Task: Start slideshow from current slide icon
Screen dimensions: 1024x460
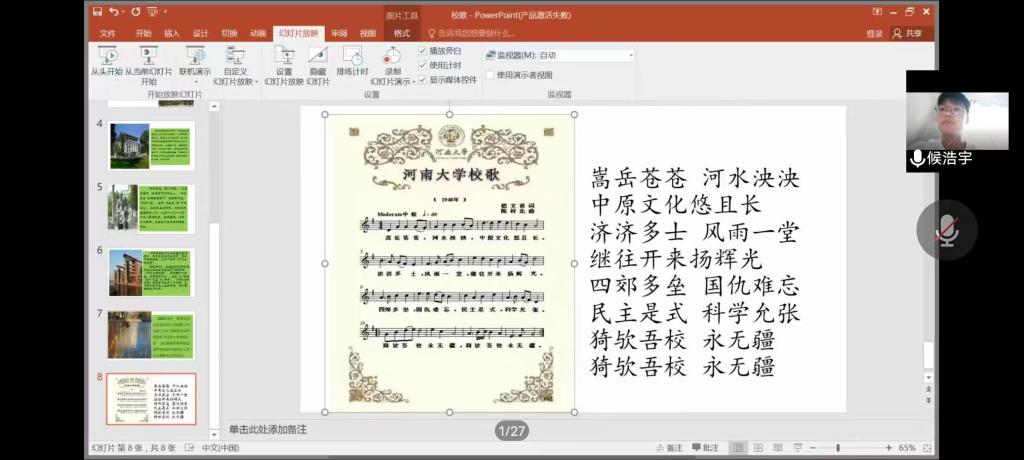Action: 148,57
